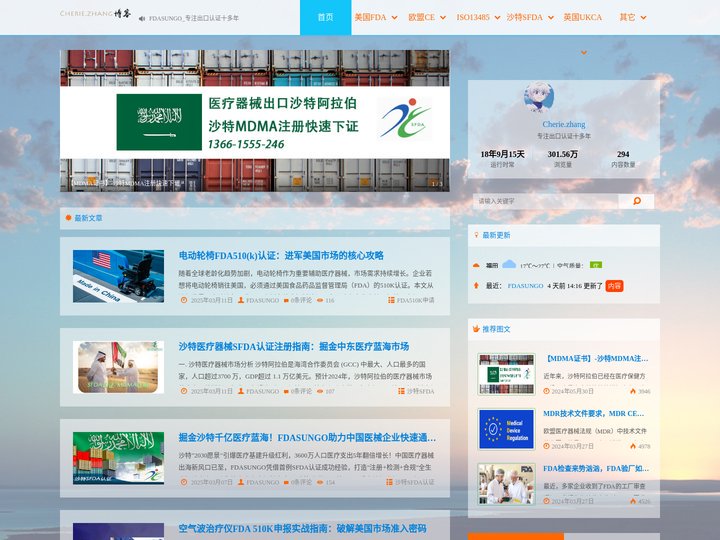Open the 欧盟CE menu item
The image size is (720, 540).
click(x=422, y=17)
